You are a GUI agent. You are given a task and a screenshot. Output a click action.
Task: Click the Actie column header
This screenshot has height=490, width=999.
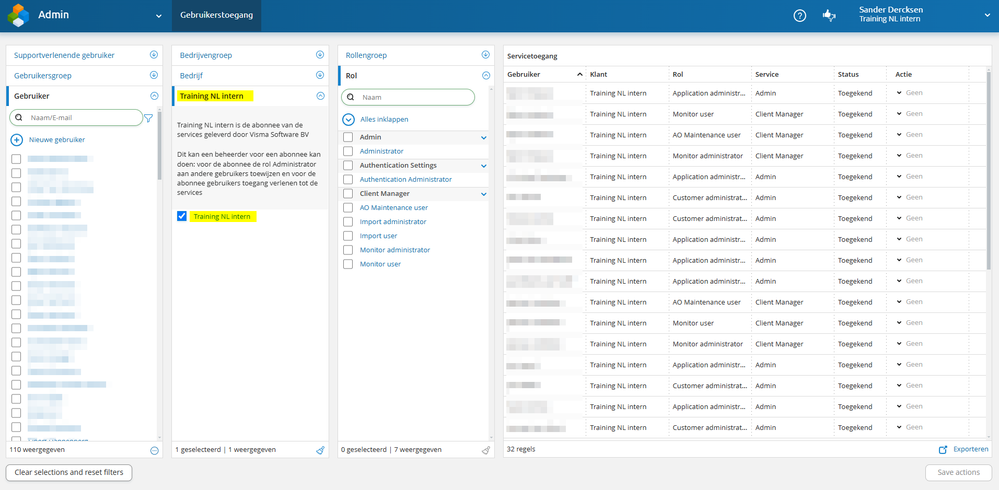(x=903, y=75)
